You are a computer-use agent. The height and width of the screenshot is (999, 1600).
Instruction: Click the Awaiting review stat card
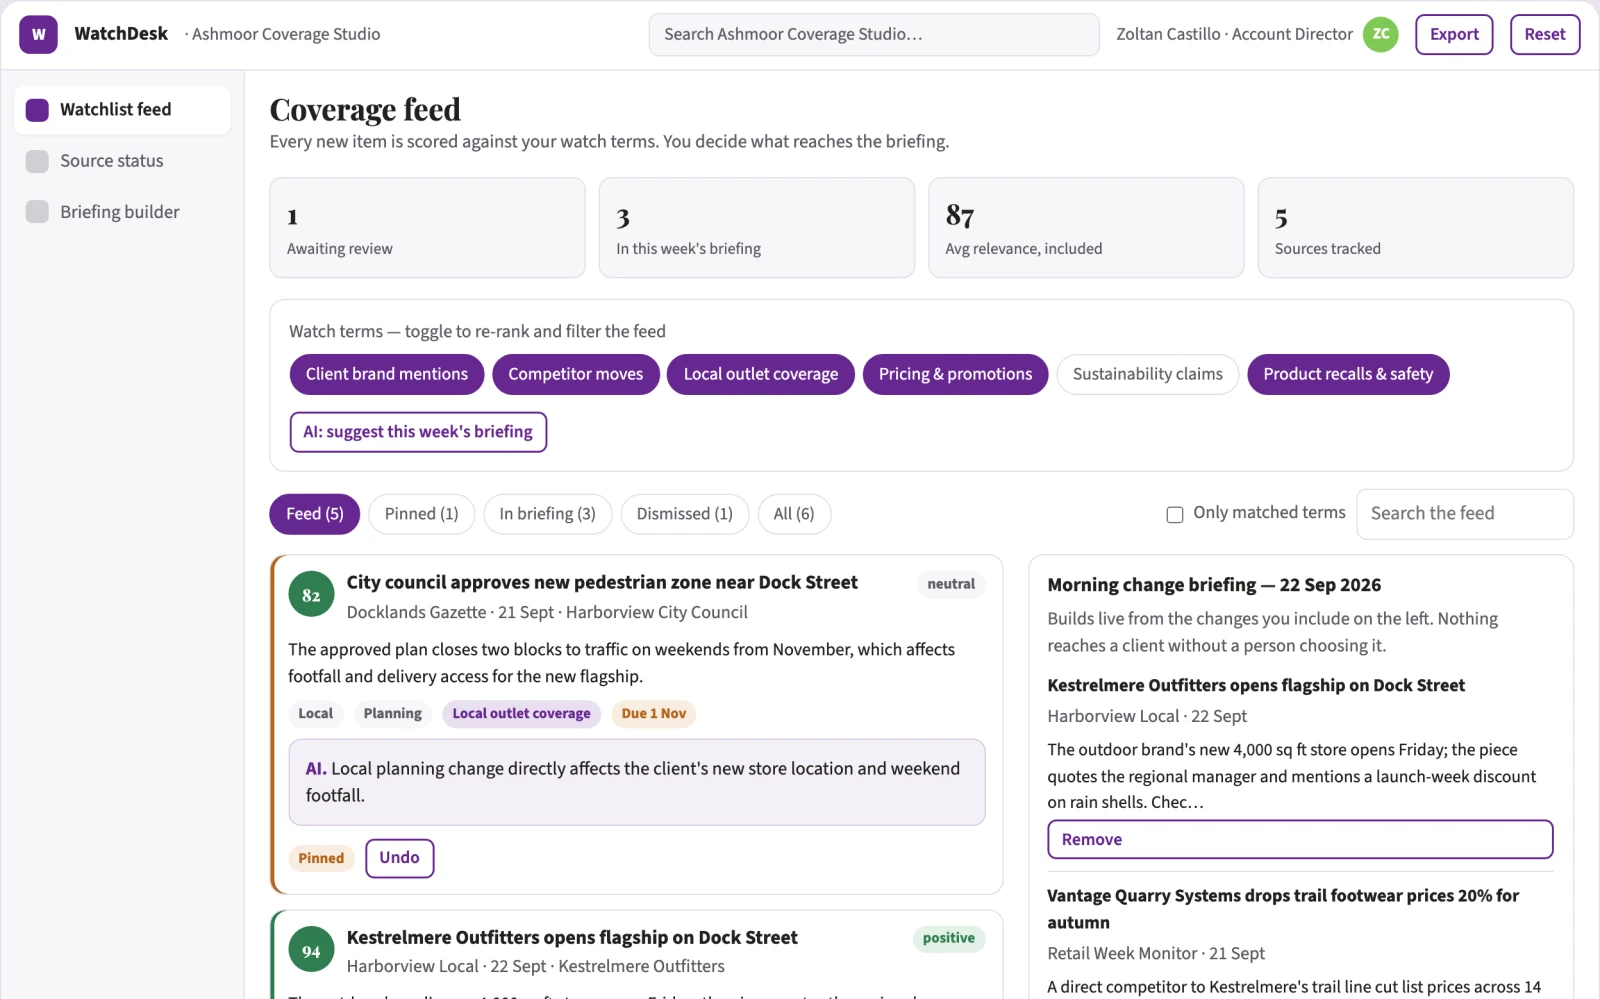pos(427,228)
